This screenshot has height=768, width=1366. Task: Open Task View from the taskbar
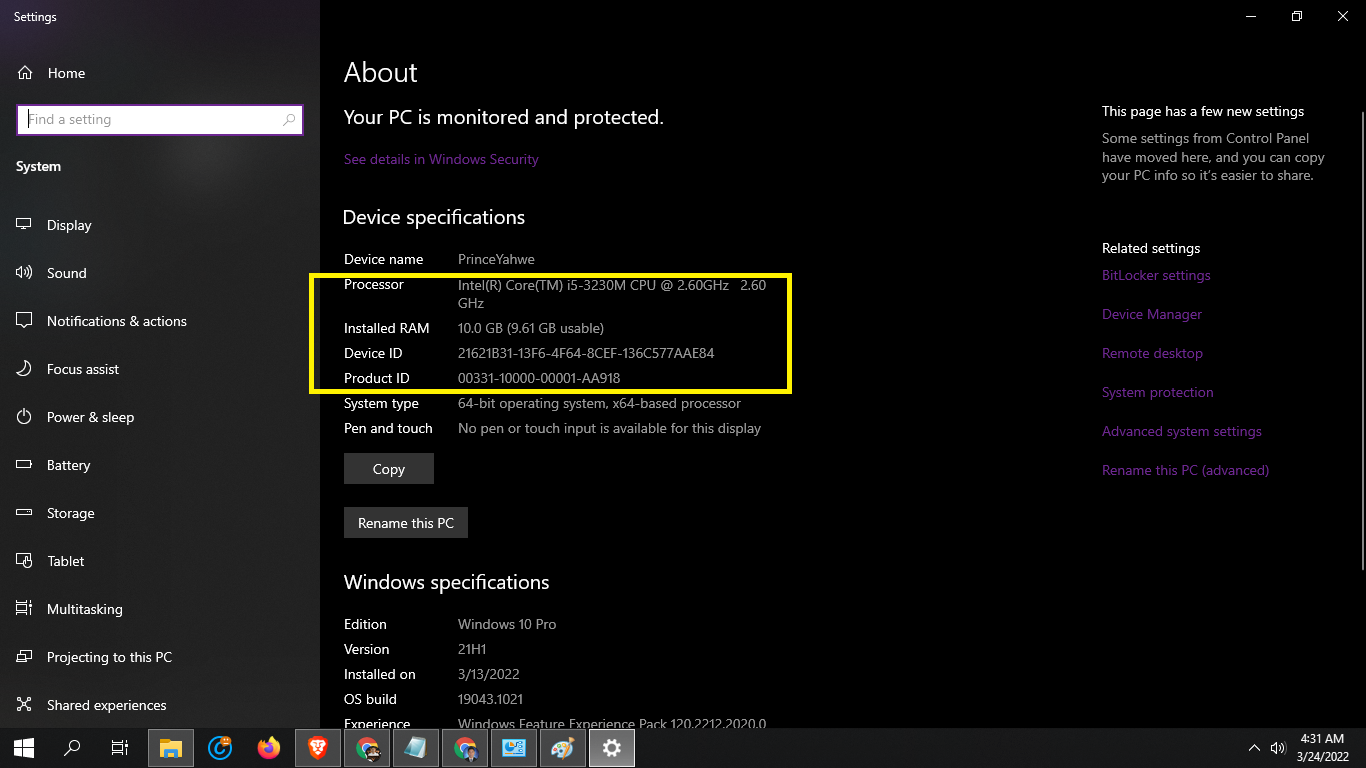[x=120, y=748]
